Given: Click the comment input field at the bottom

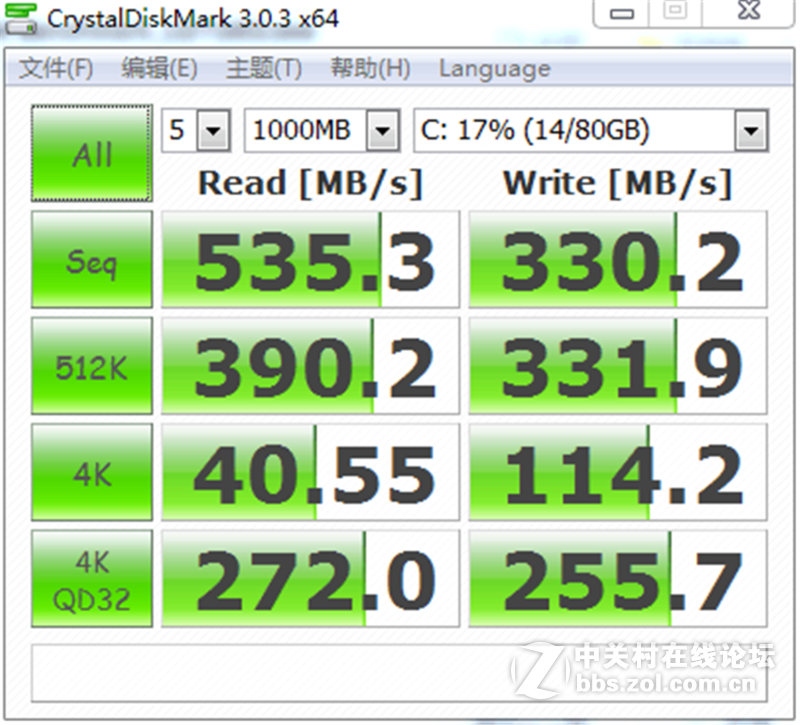Looking at the screenshot, I should [400, 671].
